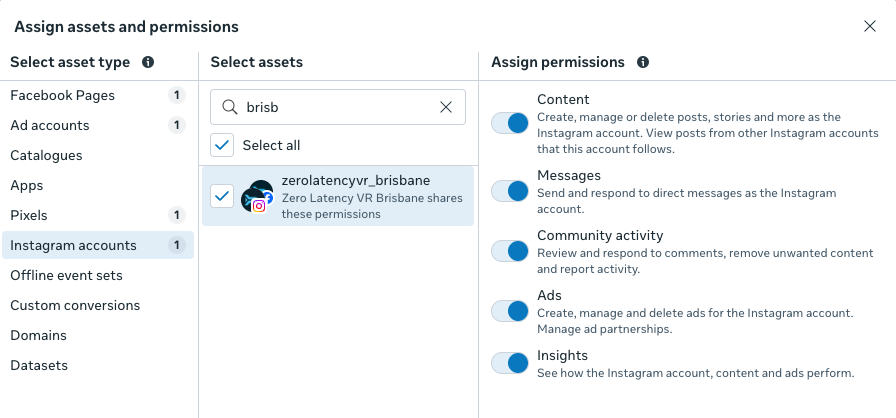Turn off the Messages permission toggle
Screen dimensions: 896x418
[x=510, y=191]
